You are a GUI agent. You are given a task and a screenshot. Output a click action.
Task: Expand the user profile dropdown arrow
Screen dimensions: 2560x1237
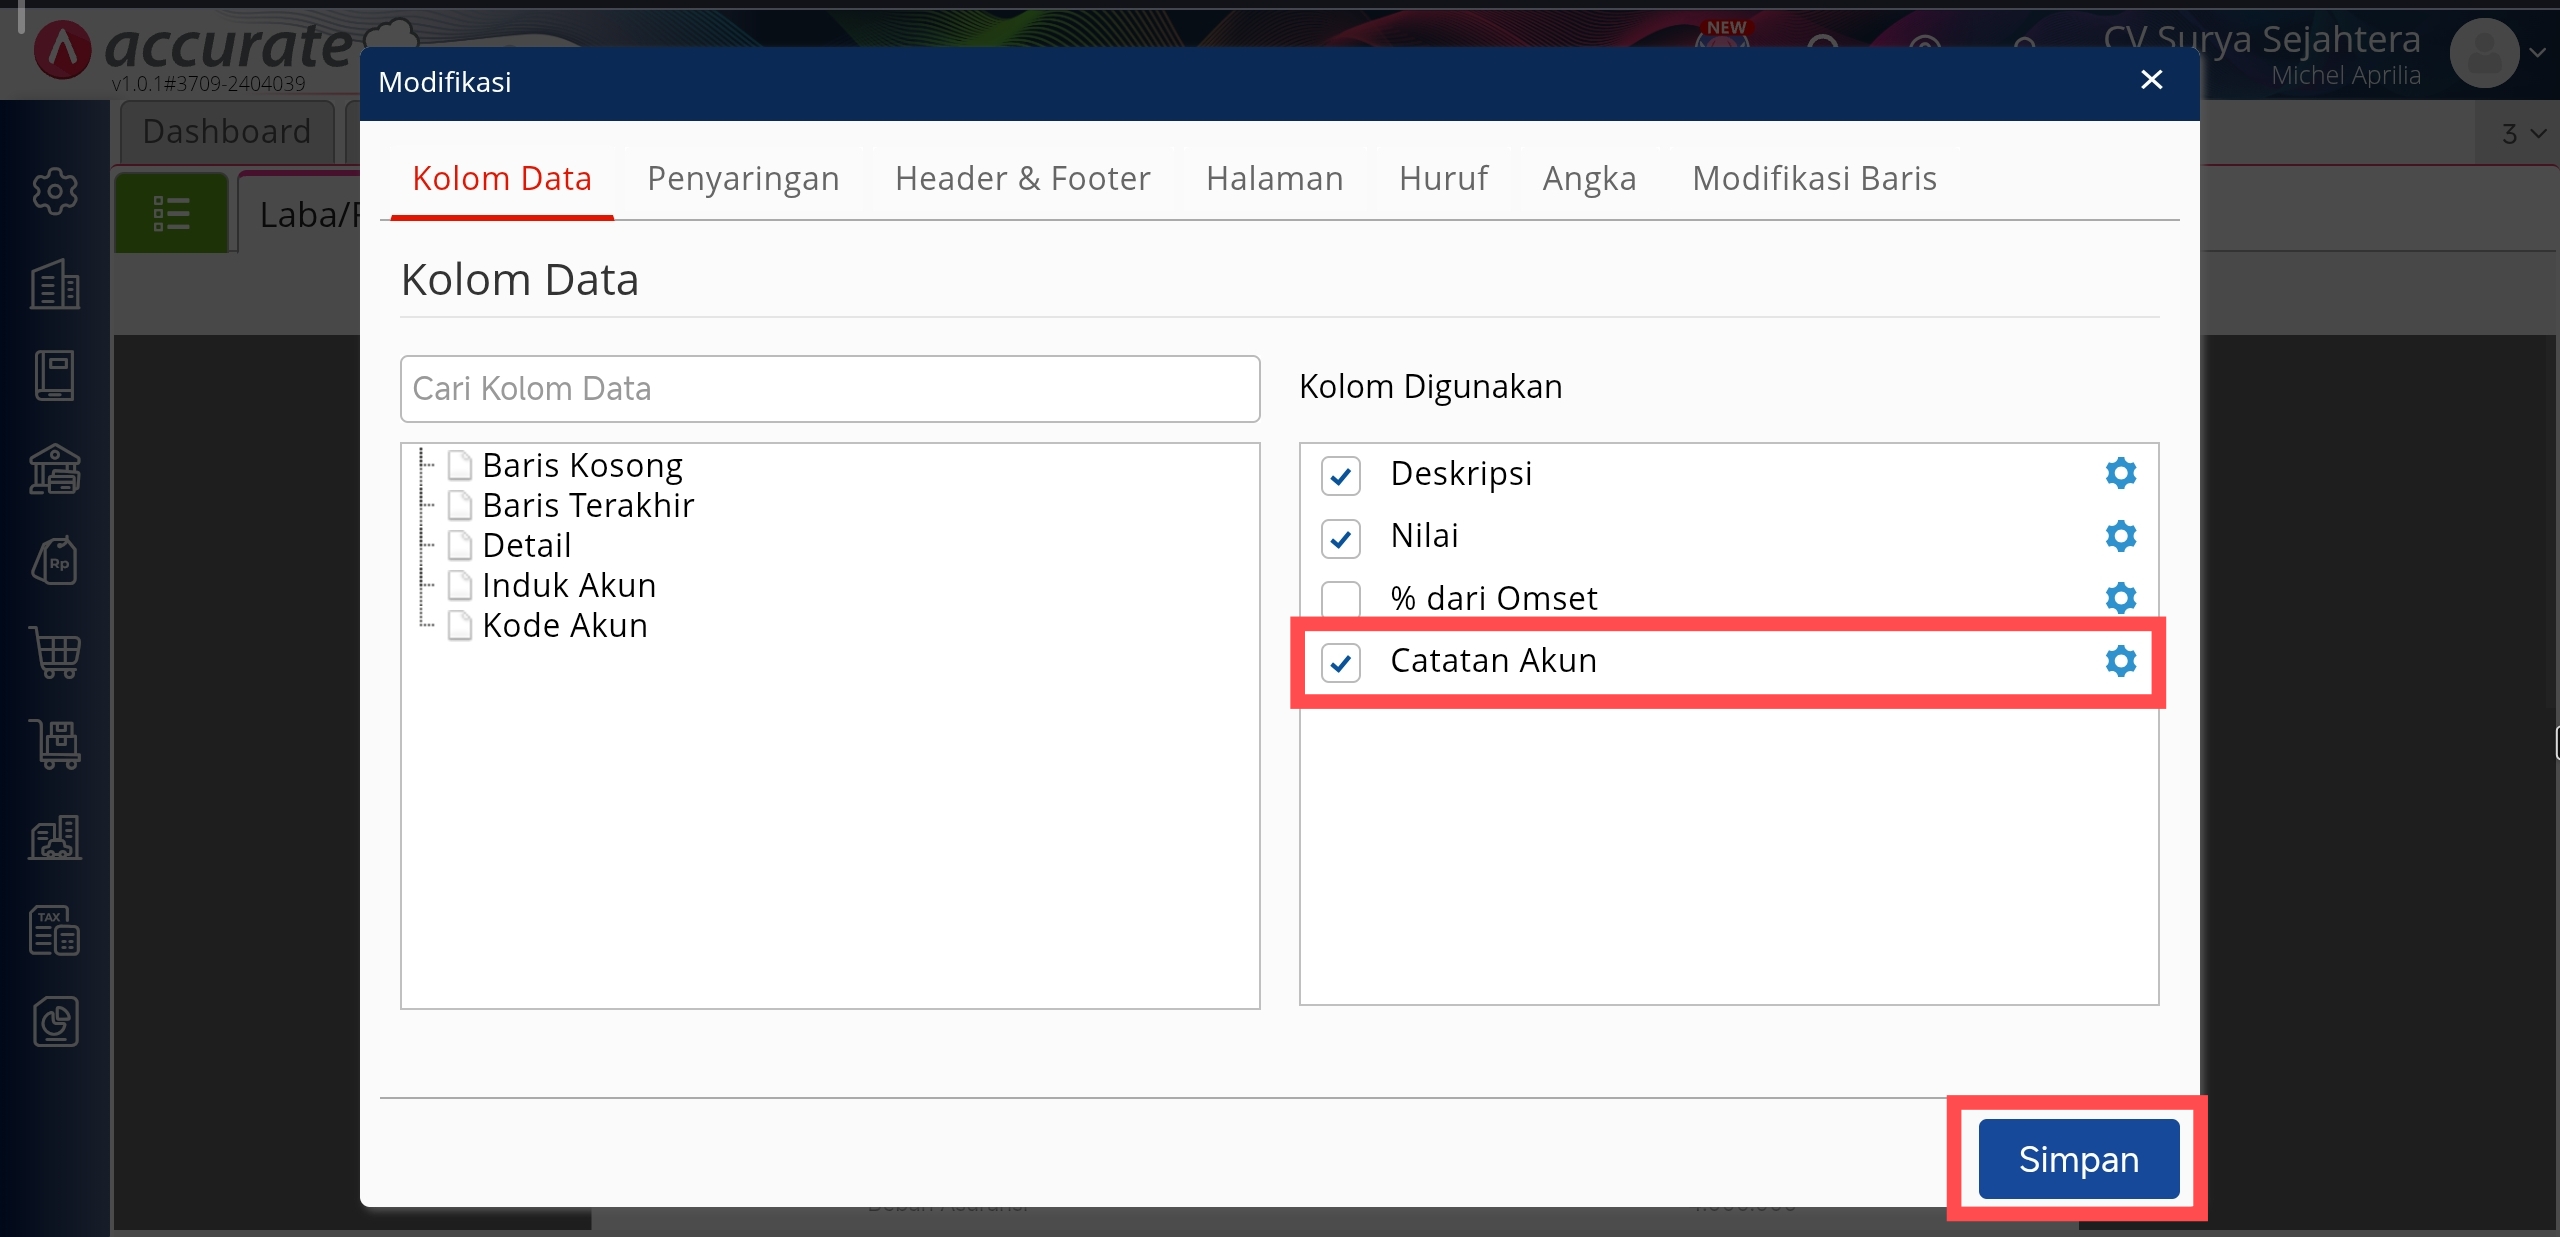coord(2537,53)
